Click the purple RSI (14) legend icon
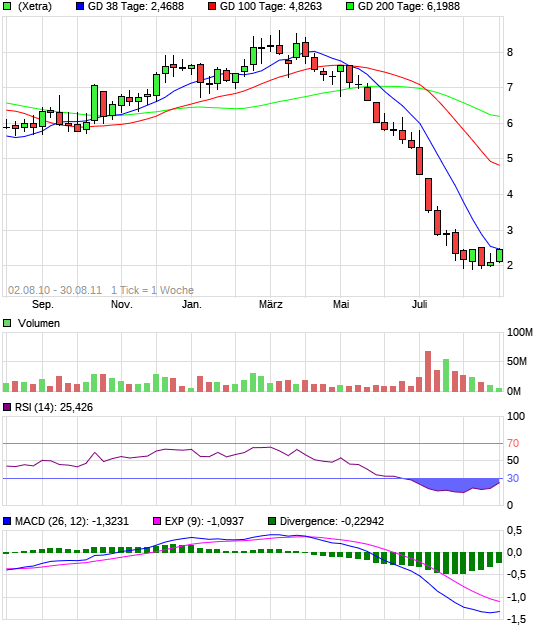545x629 pixels. (x=7, y=408)
